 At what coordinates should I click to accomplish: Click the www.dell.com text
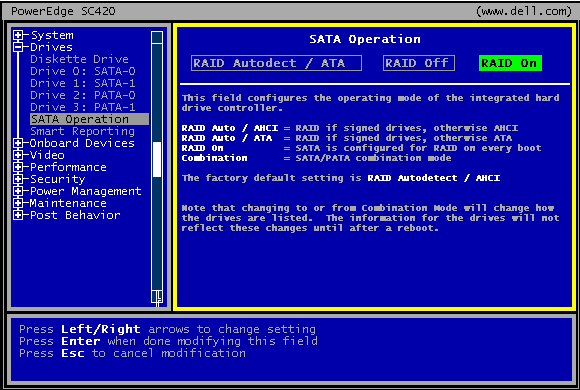(x=524, y=11)
